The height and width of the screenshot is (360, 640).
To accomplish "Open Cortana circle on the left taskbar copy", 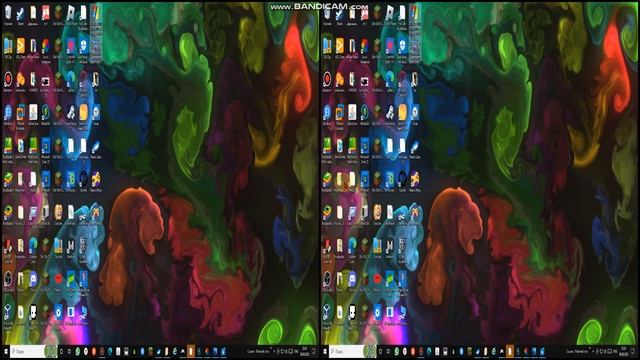I will pos(61,351).
